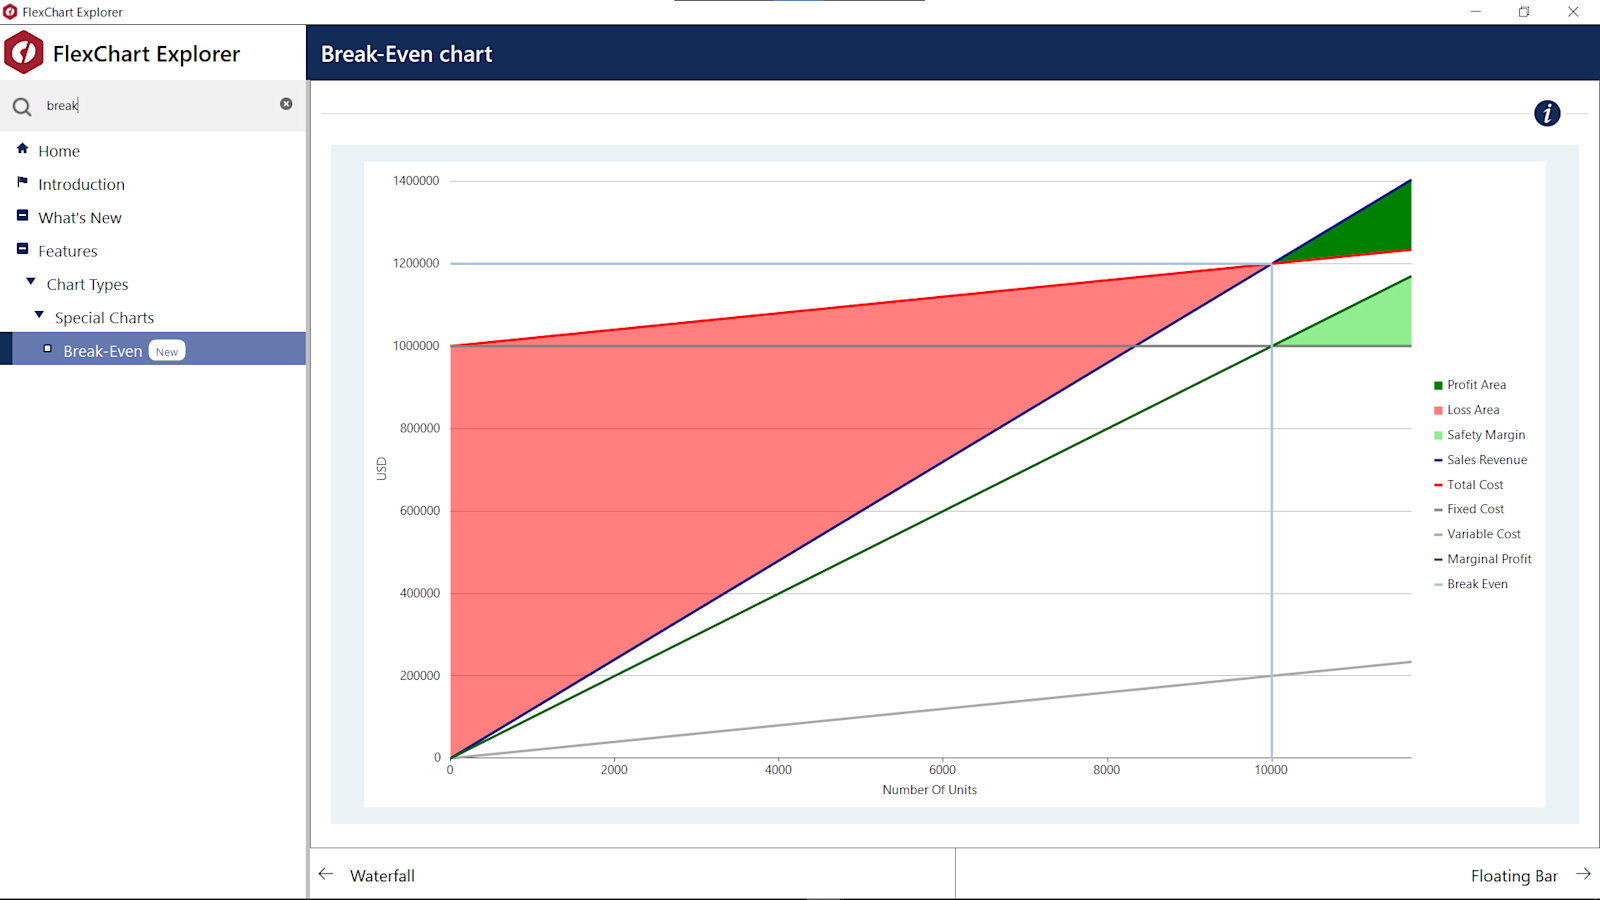Collapse the Chart Types tree node
This screenshot has height=900, width=1600.
coord(31,282)
